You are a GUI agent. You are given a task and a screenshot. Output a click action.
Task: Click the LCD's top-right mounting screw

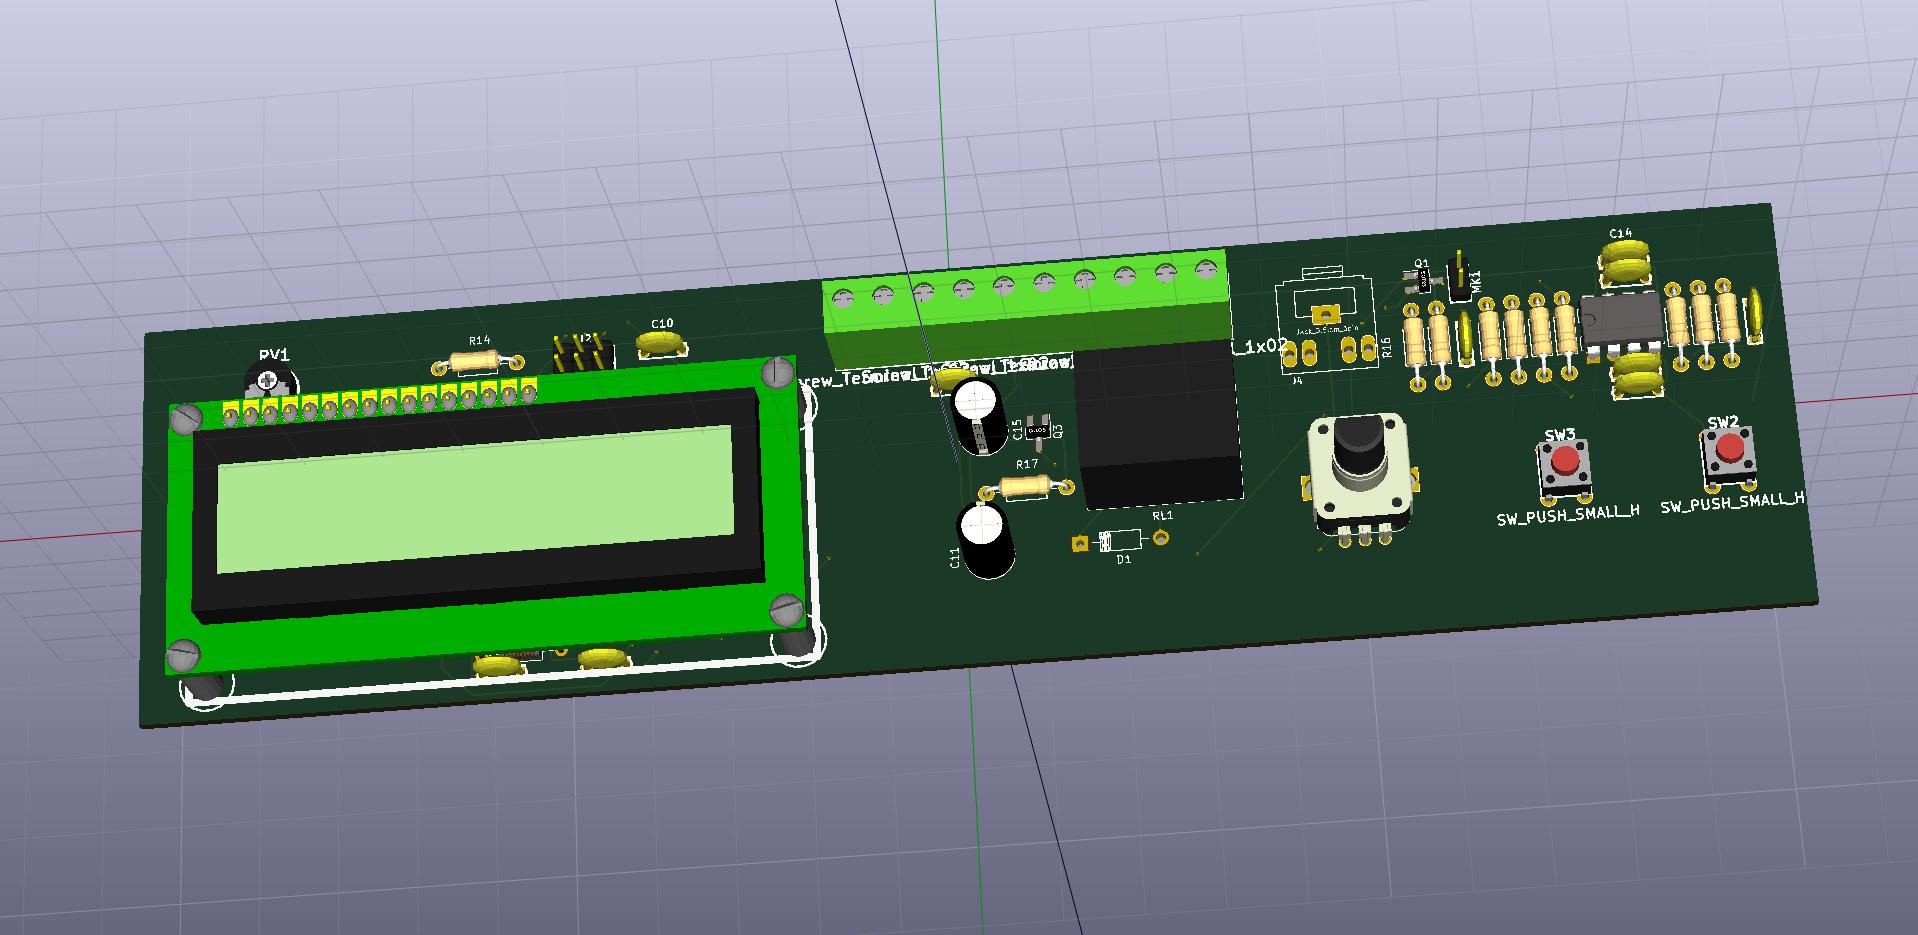pos(777,373)
